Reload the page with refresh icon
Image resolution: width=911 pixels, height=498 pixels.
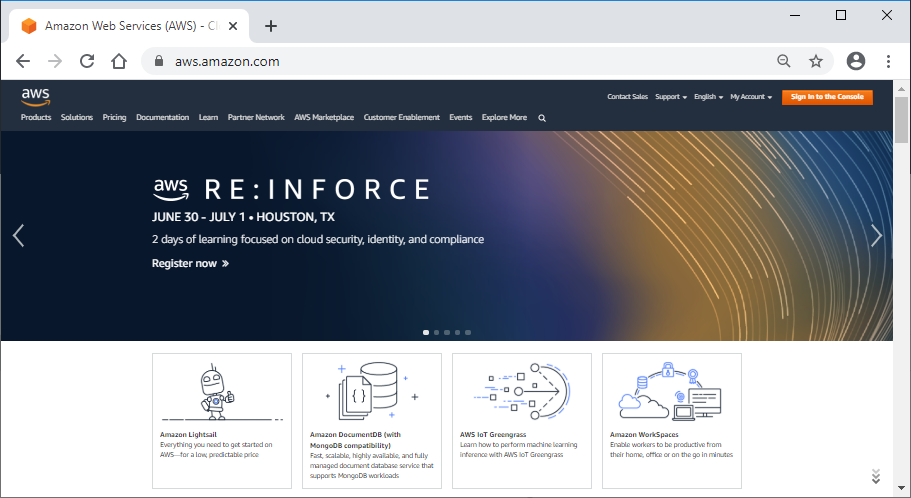[87, 61]
